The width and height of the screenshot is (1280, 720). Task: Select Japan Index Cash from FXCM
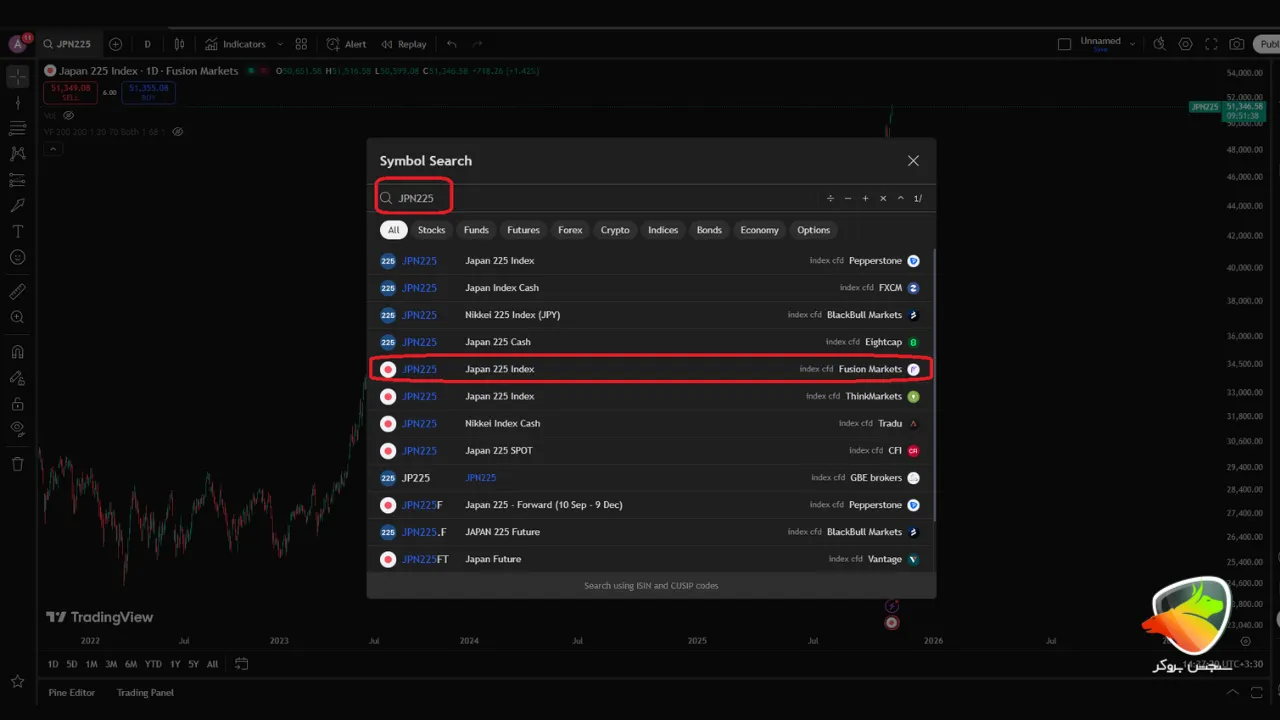(651, 288)
